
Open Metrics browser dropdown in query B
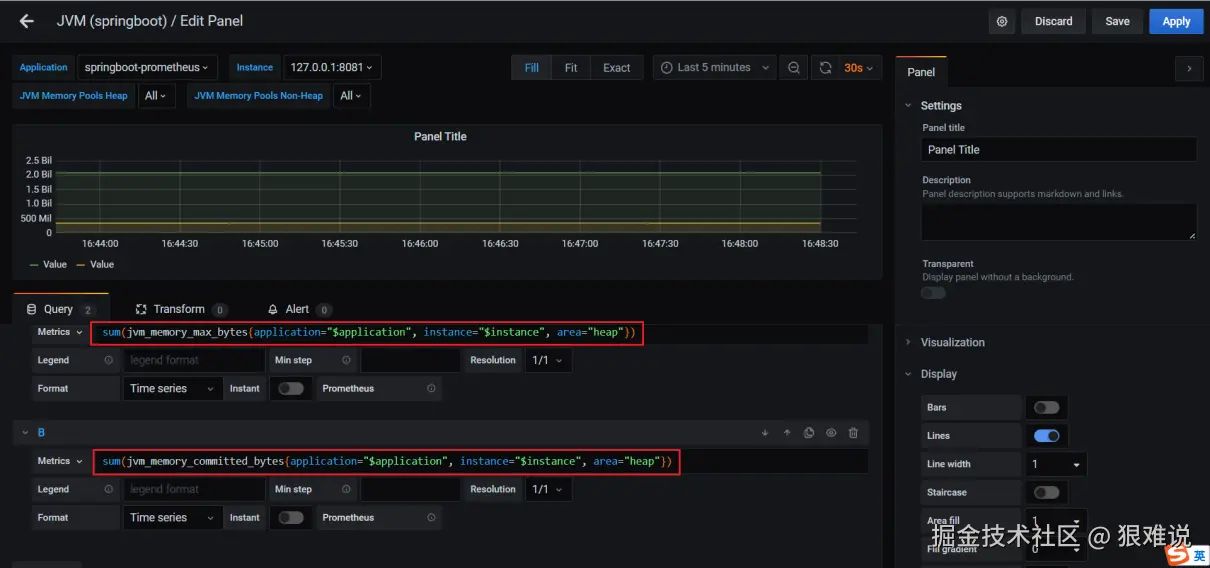click(59, 461)
